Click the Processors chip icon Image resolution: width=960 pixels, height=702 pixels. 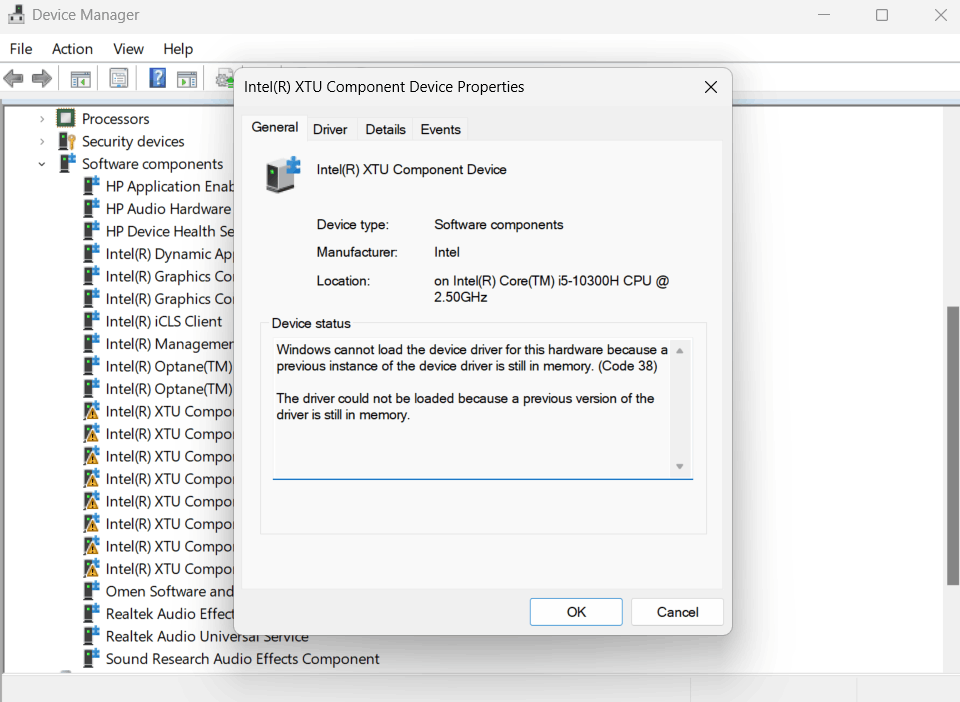tap(66, 118)
